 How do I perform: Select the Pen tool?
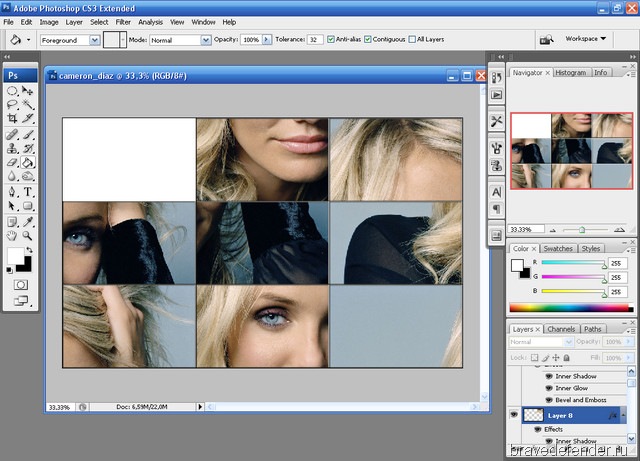[x=12, y=192]
